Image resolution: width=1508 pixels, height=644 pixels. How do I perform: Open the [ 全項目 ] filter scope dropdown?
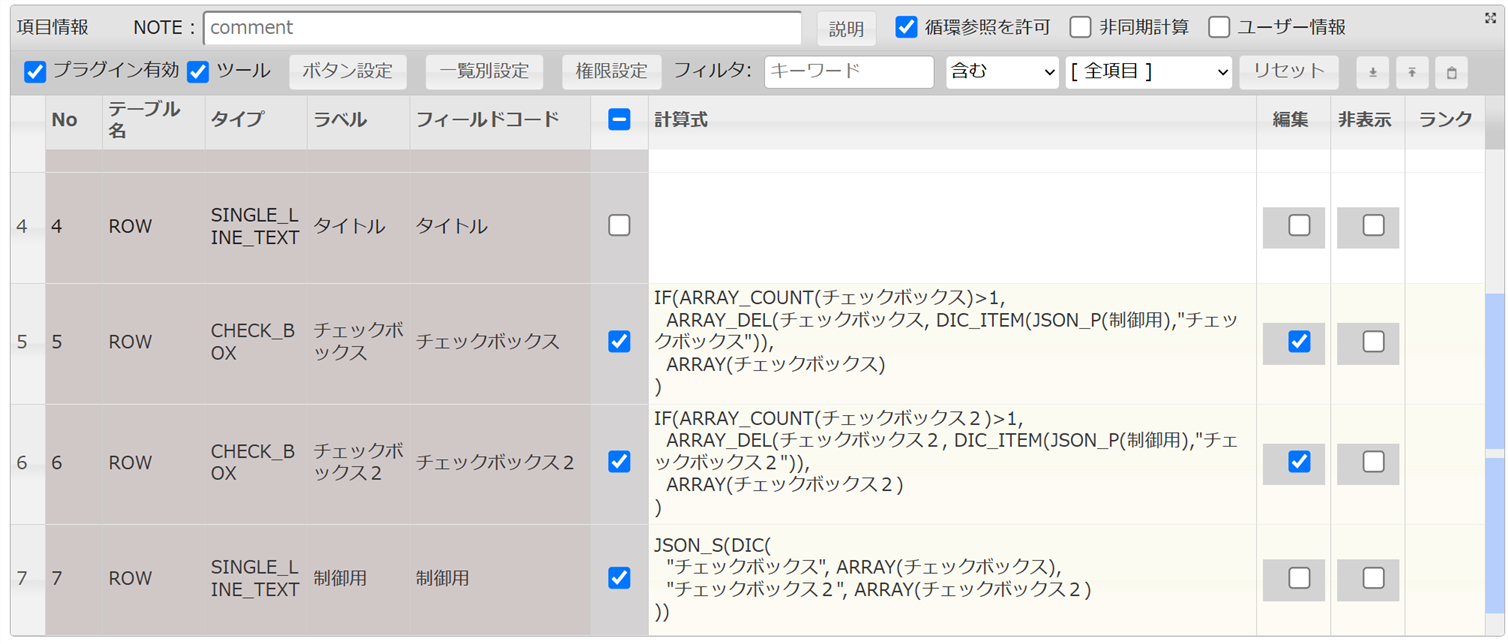pyautogui.click(x=1149, y=72)
